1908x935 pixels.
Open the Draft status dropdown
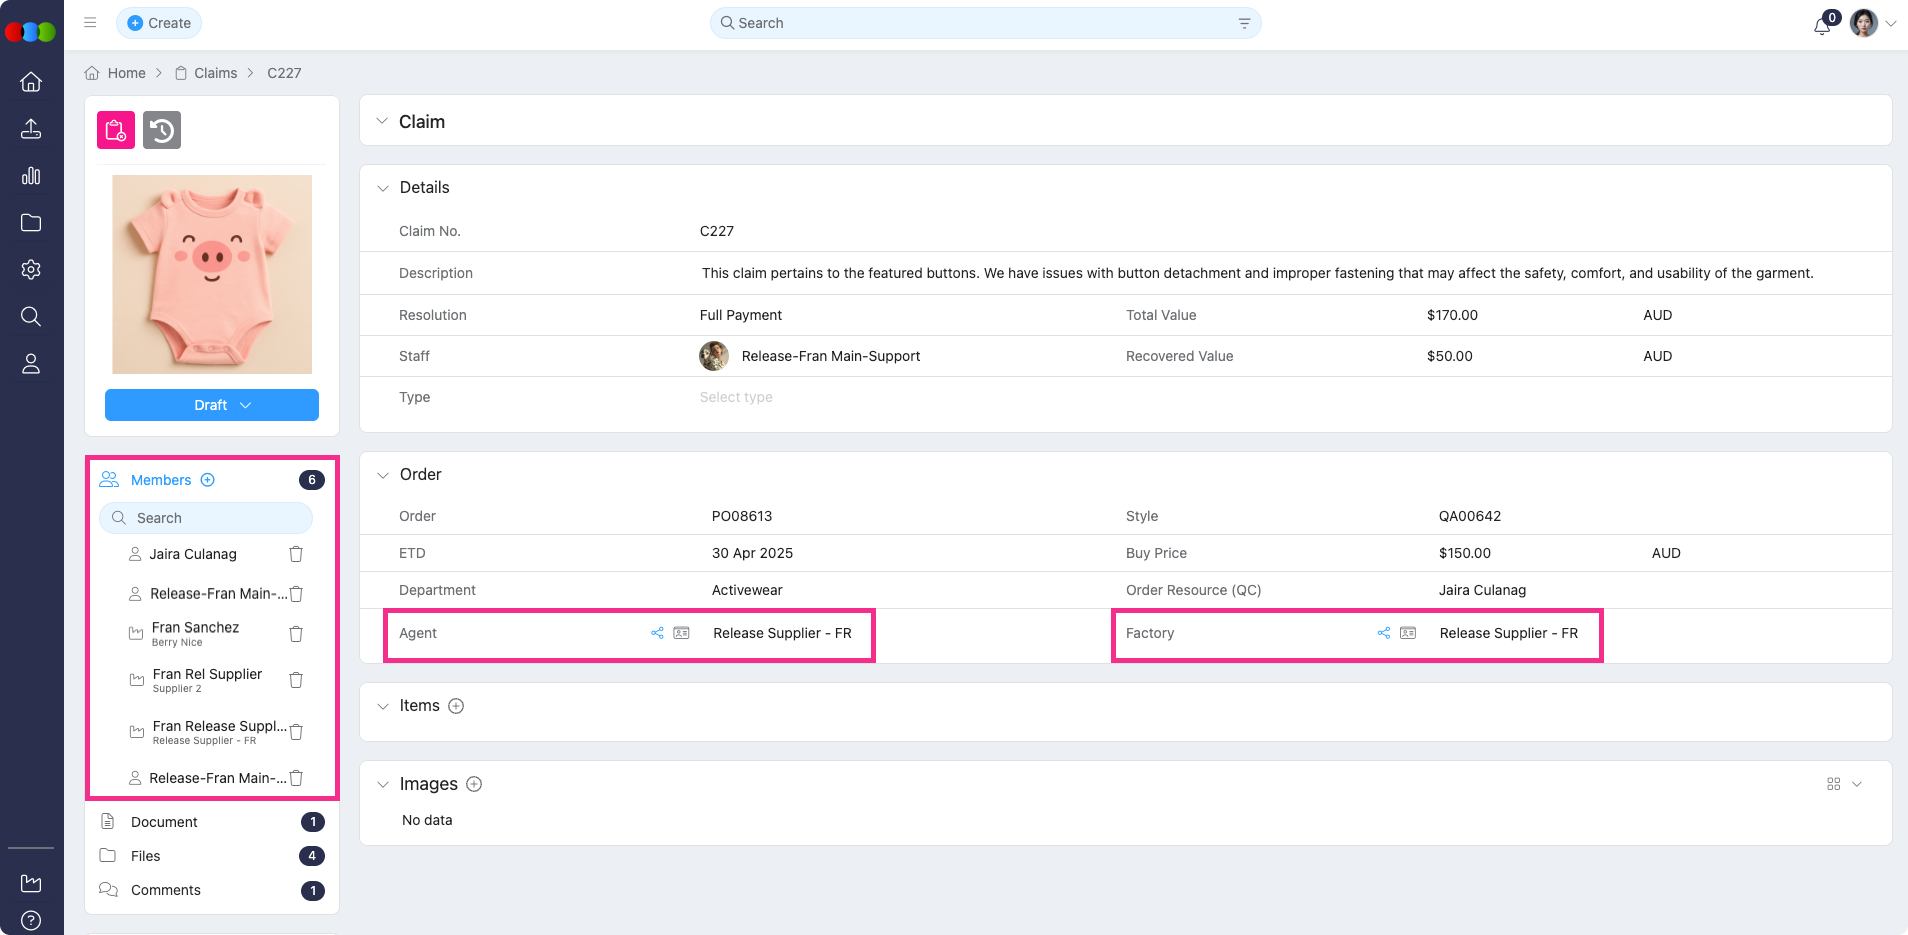click(x=212, y=405)
